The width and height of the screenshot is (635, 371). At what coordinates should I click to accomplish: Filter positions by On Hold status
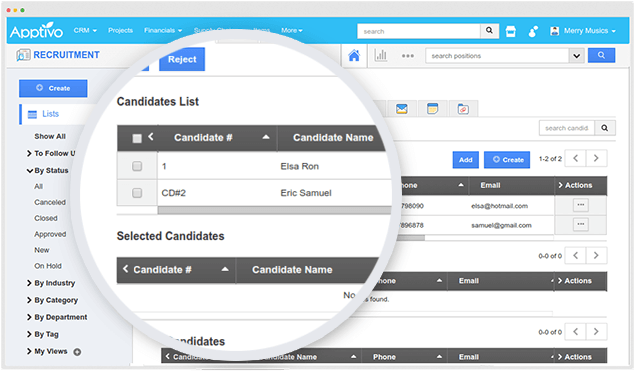(x=48, y=266)
